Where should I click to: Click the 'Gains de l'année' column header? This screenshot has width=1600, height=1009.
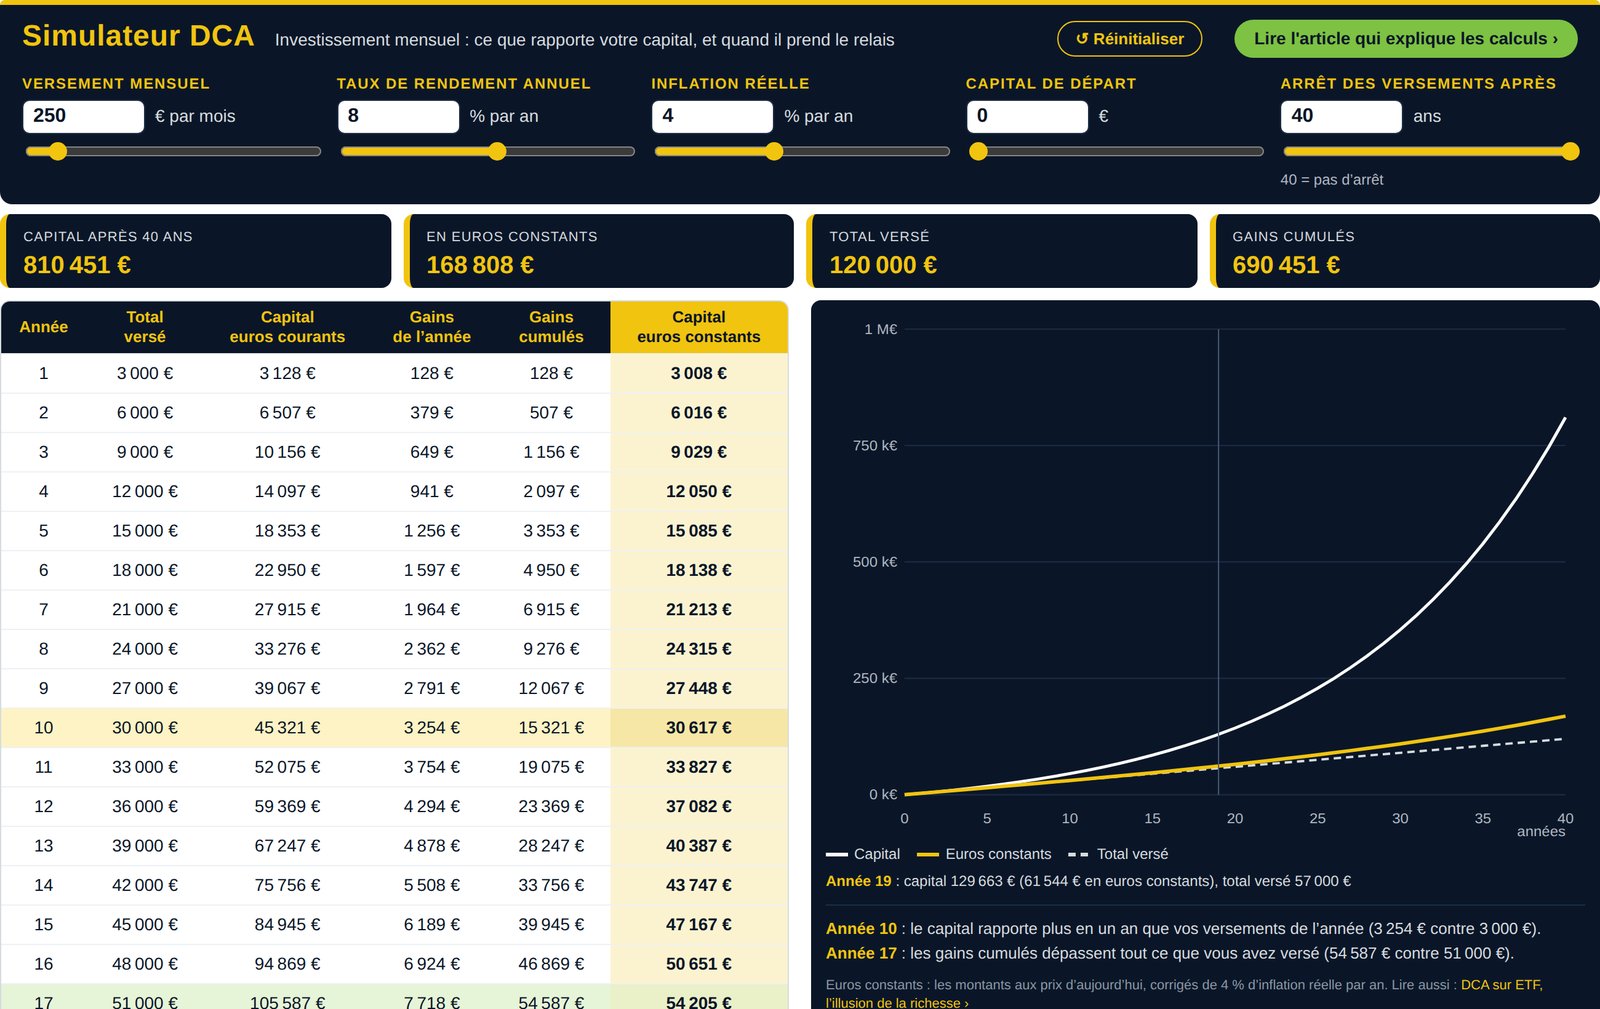click(432, 327)
